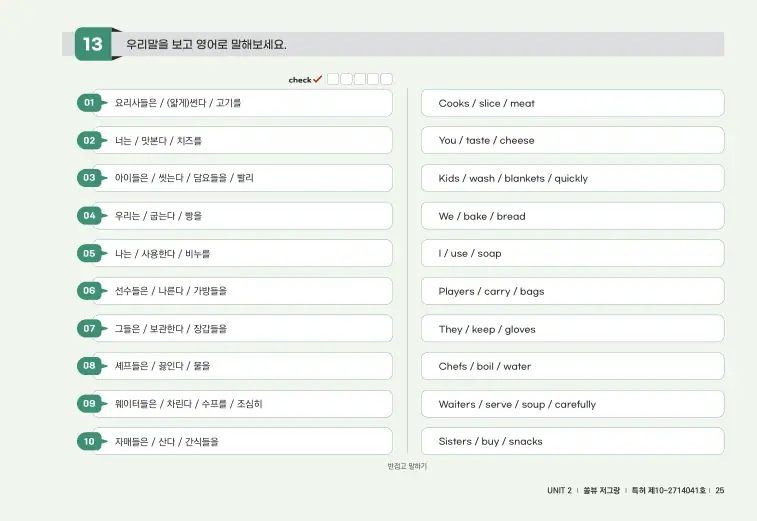Tick the fifth check box after 'check'
The height and width of the screenshot is (521, 757).
(386, 79)
